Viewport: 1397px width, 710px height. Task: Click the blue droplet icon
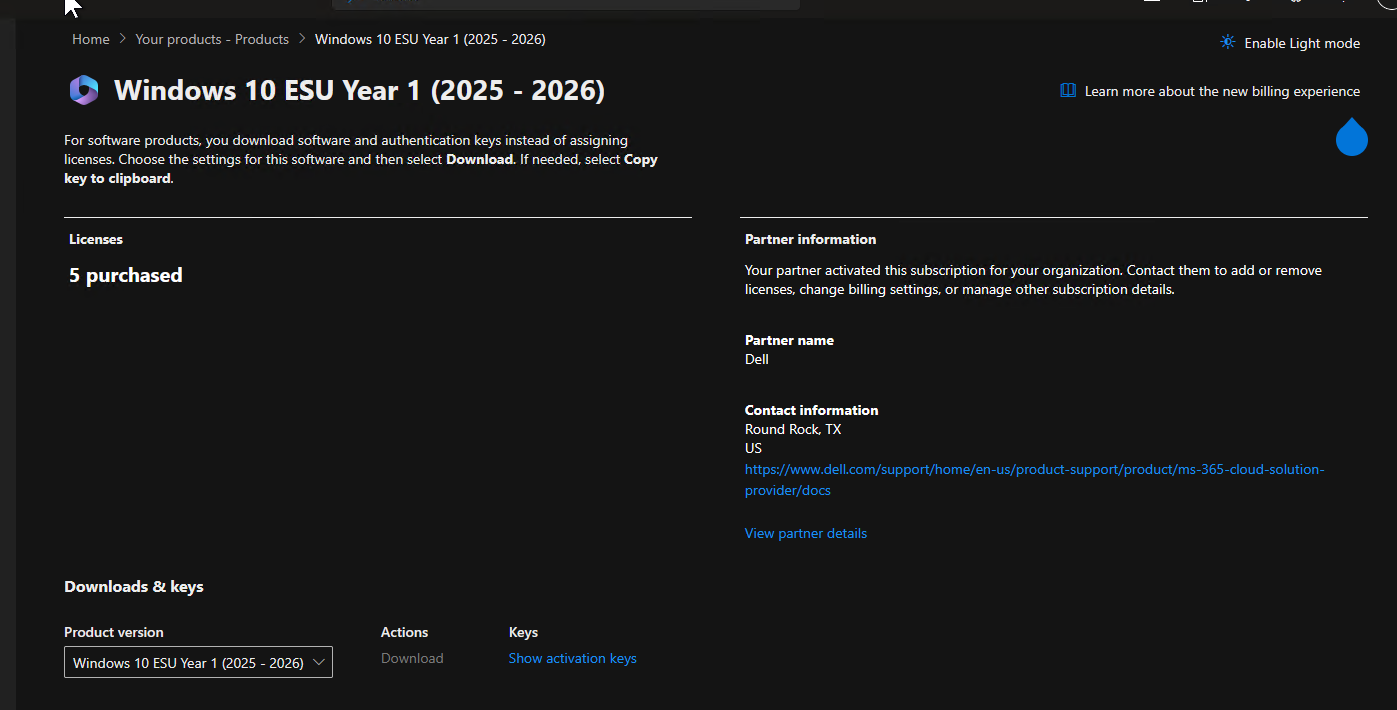tap(1351, 137)
